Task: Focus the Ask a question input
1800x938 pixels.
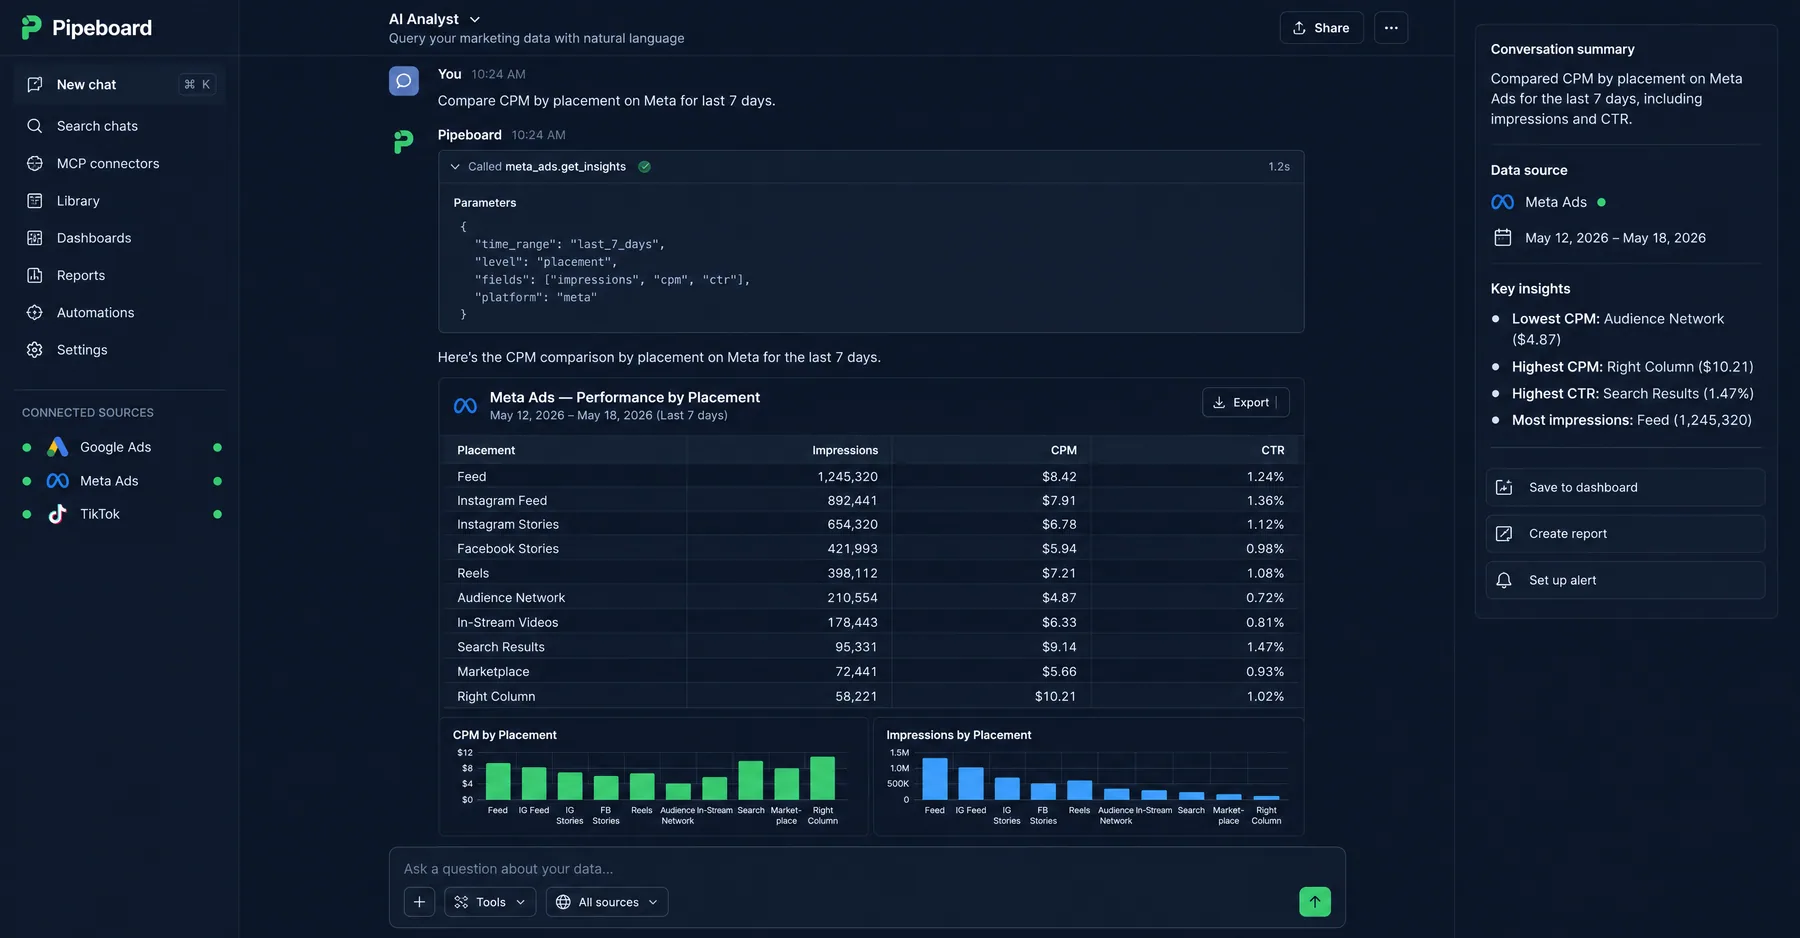Action: pos(866,869)
